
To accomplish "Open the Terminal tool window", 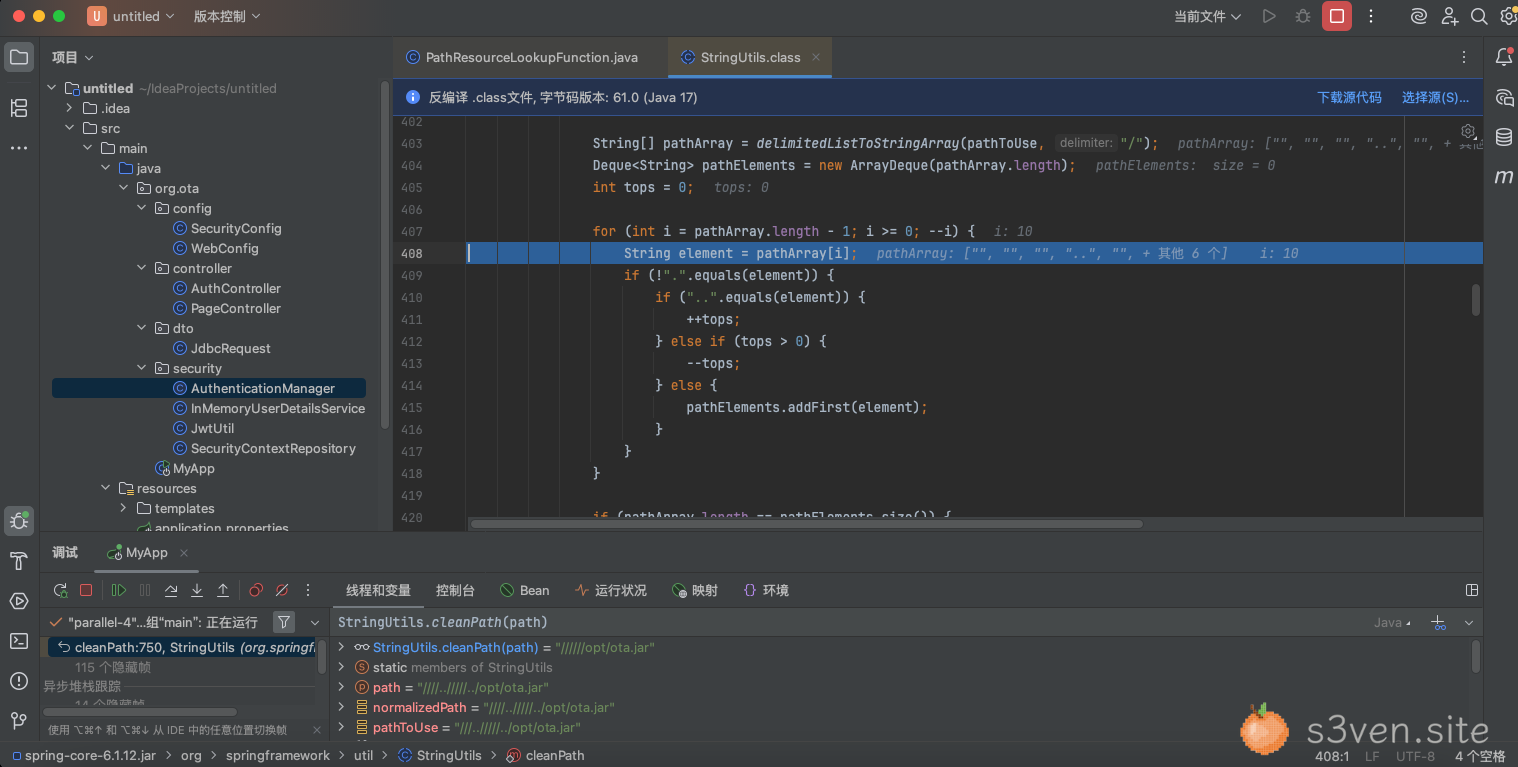I will click(x=19, y=640).
